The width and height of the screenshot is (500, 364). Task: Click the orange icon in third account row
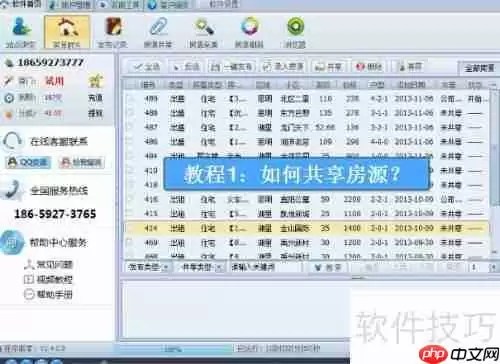9,114
